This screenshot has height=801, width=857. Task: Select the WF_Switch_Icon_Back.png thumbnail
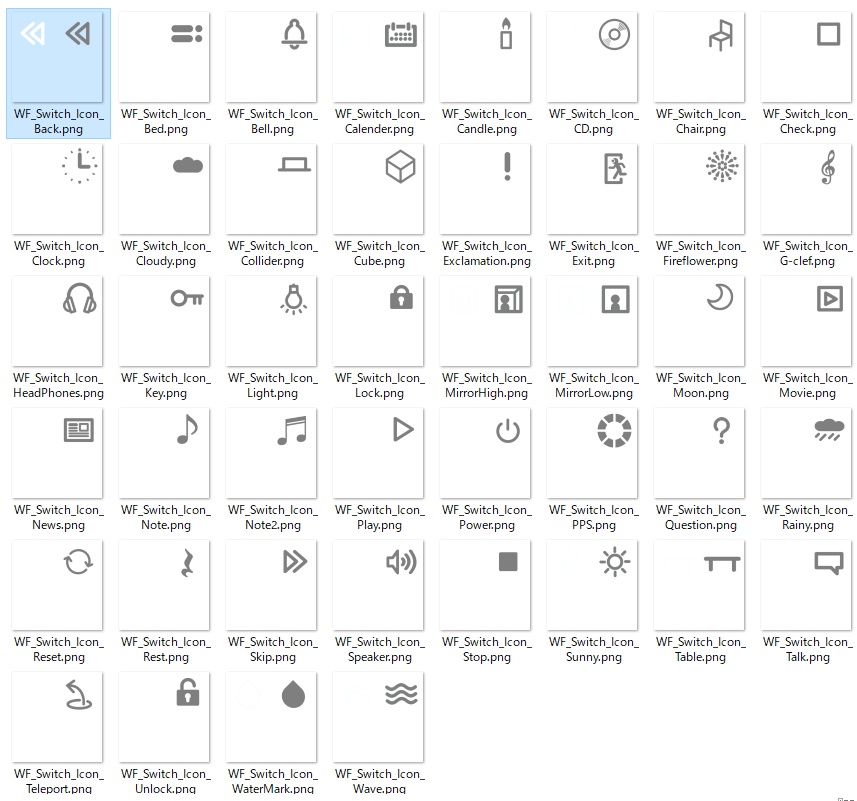(57, 57)
